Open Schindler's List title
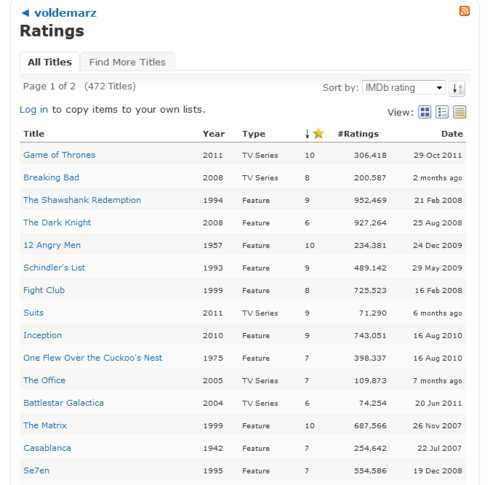The height and width of the screenshot is (485, 490). [x=54, y=268]
